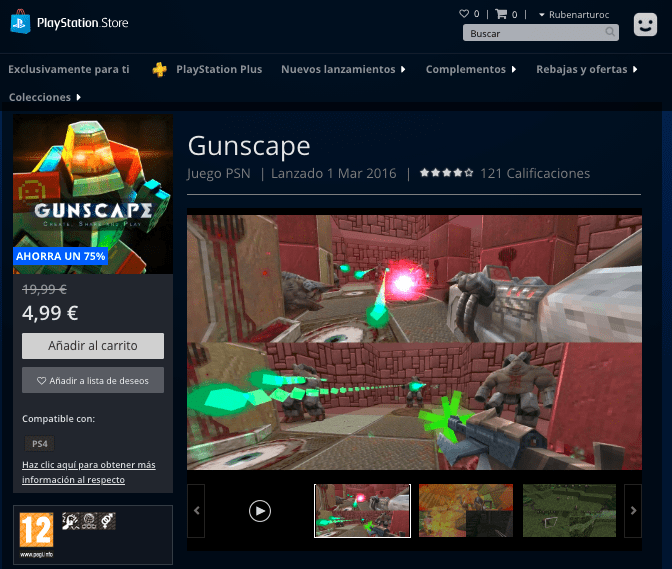
Task: Click the Gunscape cover art image
Action: coord(93,194)
